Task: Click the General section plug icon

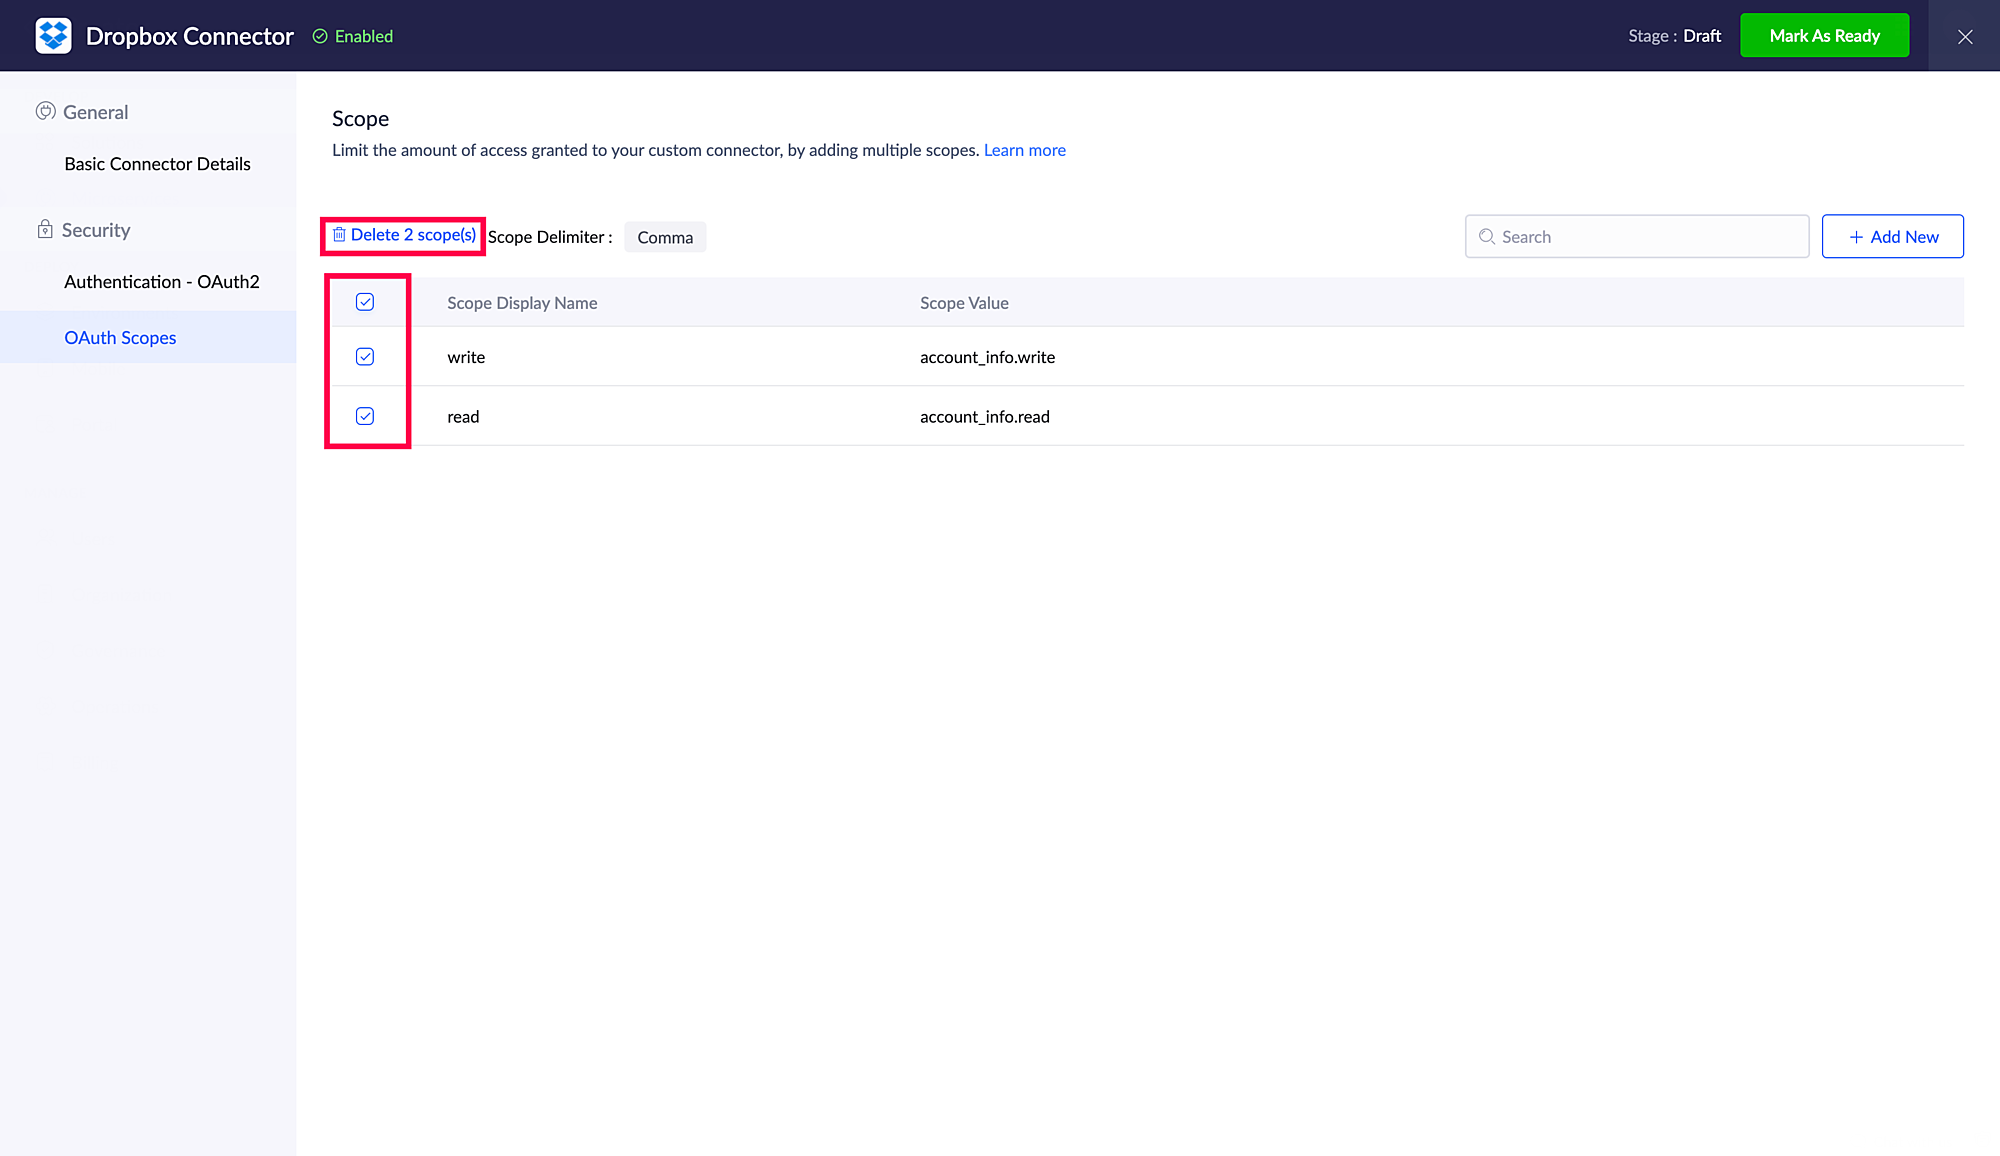Action: (45, 111)
